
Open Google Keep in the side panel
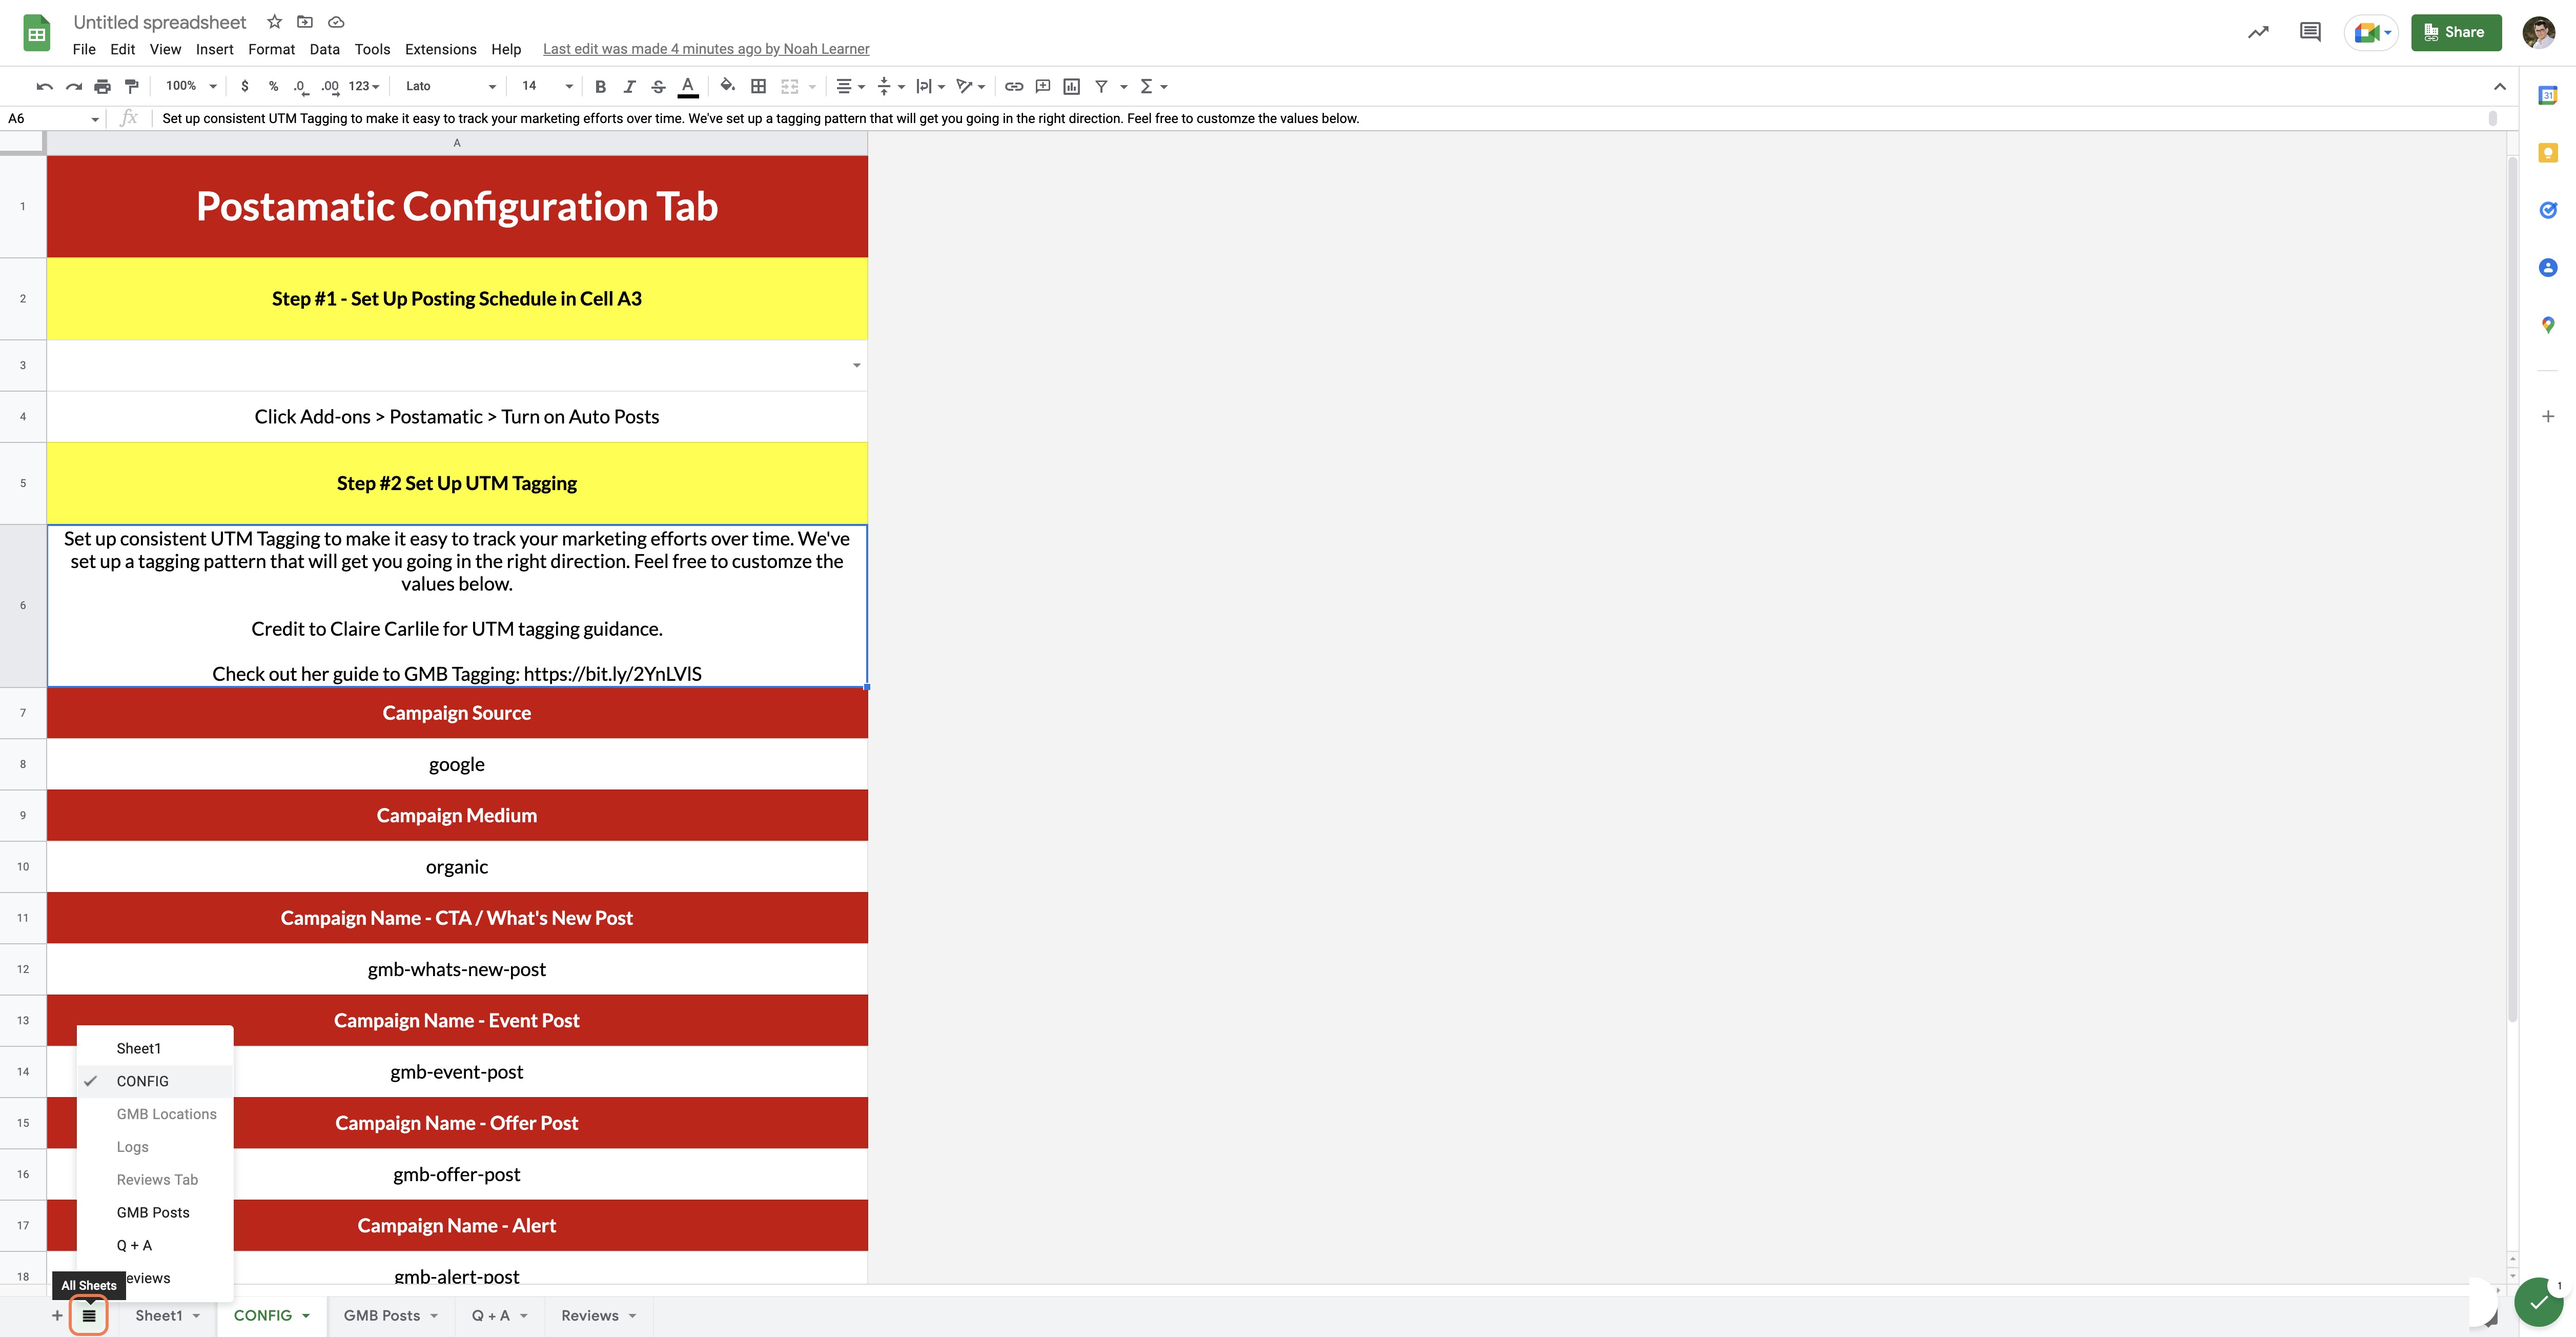point(2548,152)
